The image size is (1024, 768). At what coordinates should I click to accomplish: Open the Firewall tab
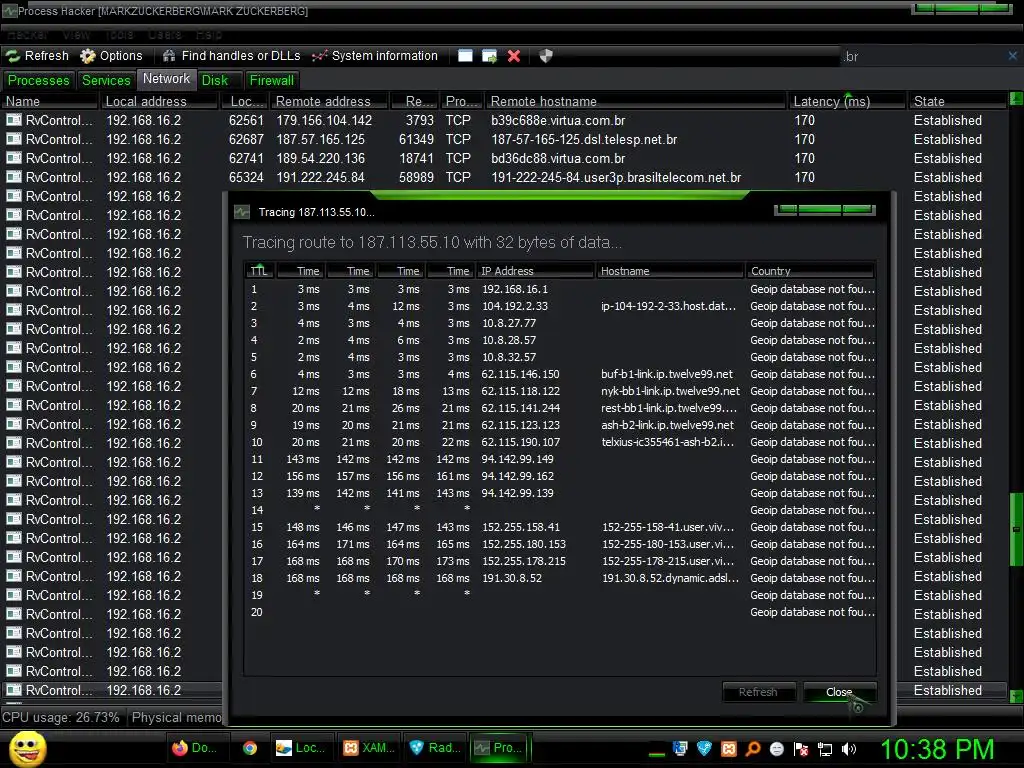pyautogui.click(x=272, y=80)
